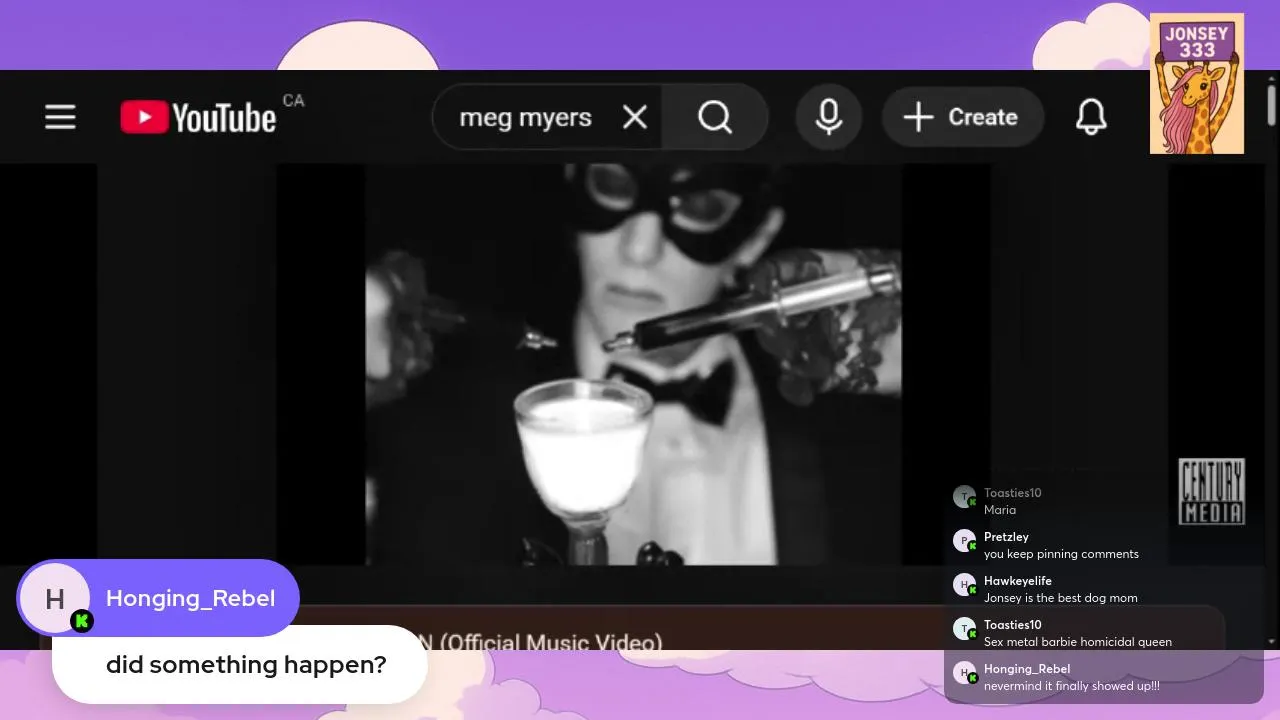The image size is (1280, 720).
Task: Click Hawkeyelife's username in chat
Action: [1017, 581]
